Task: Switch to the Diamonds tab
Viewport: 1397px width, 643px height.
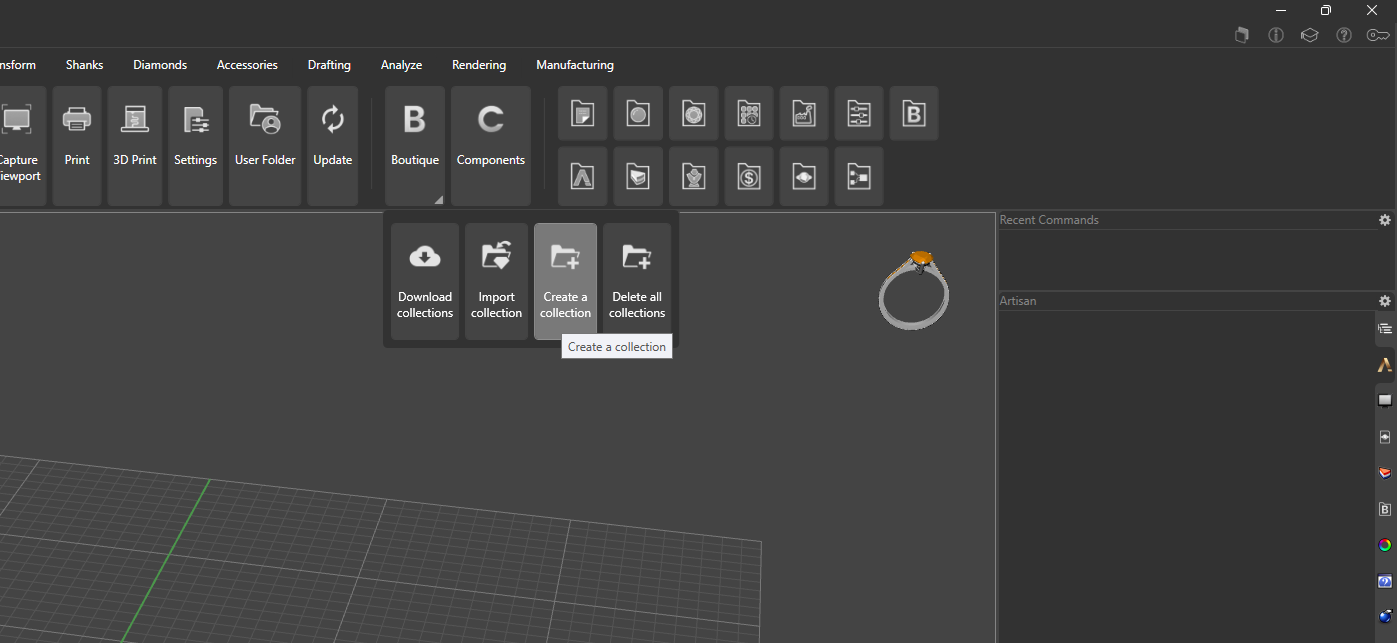Action: tap(160, 65)
